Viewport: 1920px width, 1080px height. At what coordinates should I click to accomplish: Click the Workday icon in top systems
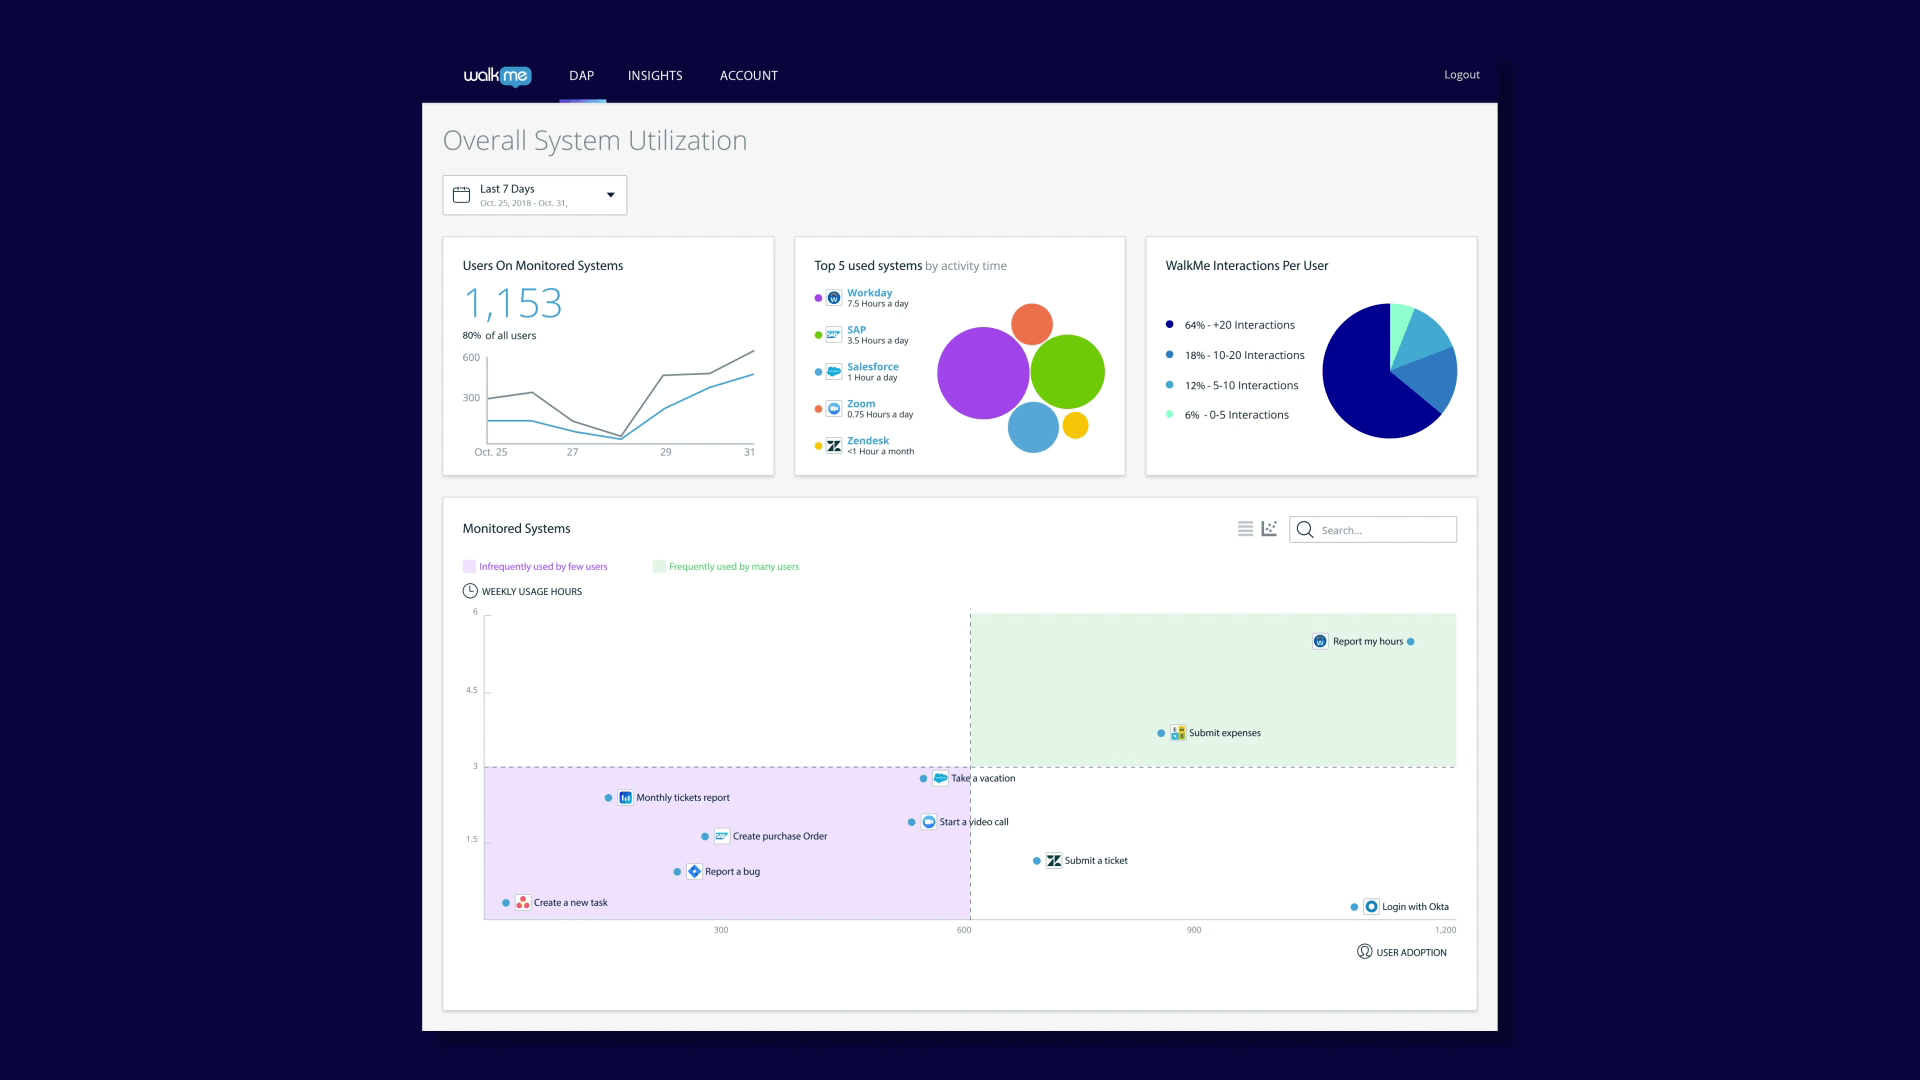[x=834, y=298]
